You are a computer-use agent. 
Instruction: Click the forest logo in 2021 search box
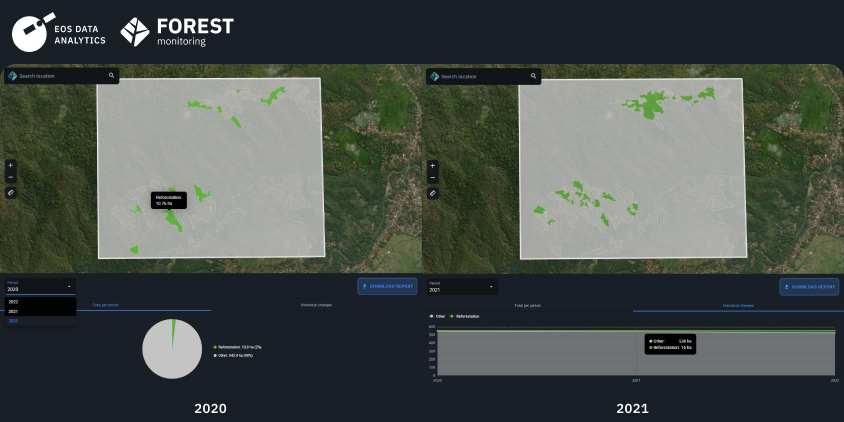pyautogui.click(x=434, y=76)
